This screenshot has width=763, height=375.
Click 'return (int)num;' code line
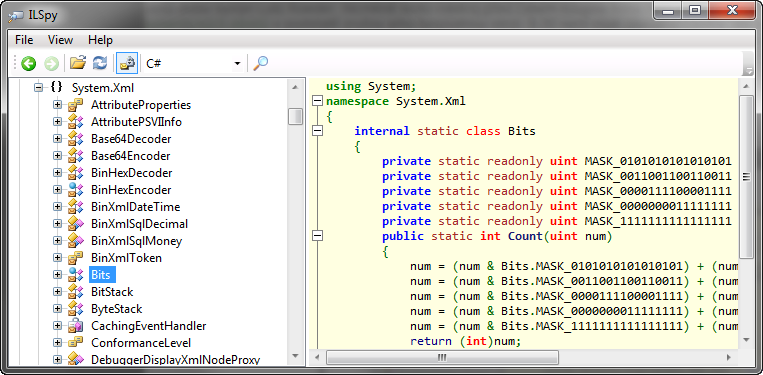(466, 341)
